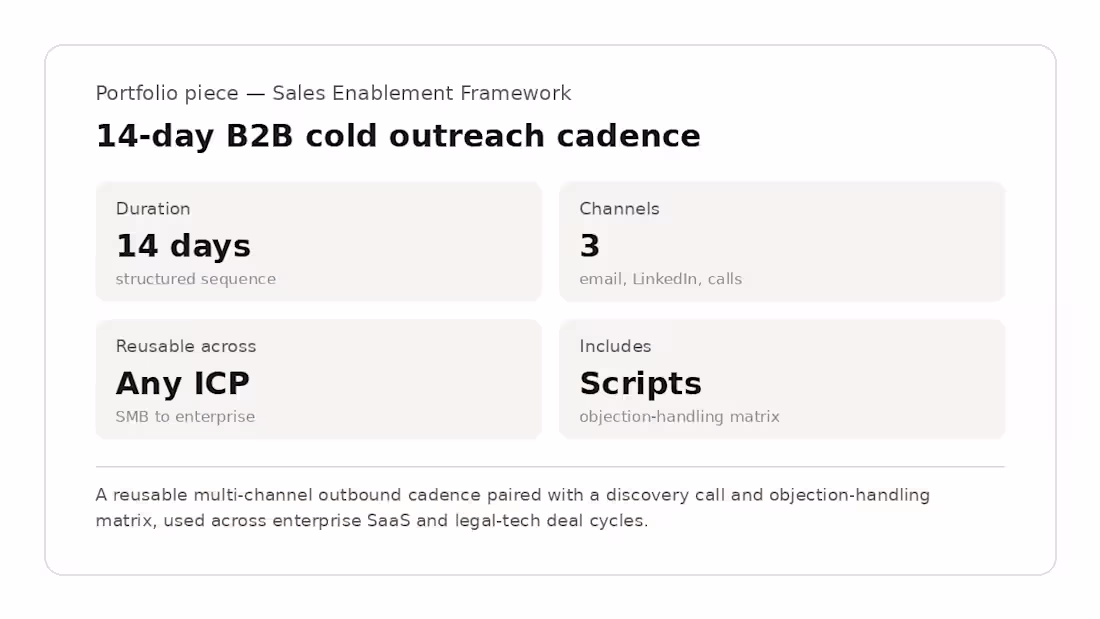
Task: Select the 'objection-handling matrix' caption
Action: coord(680,416)
